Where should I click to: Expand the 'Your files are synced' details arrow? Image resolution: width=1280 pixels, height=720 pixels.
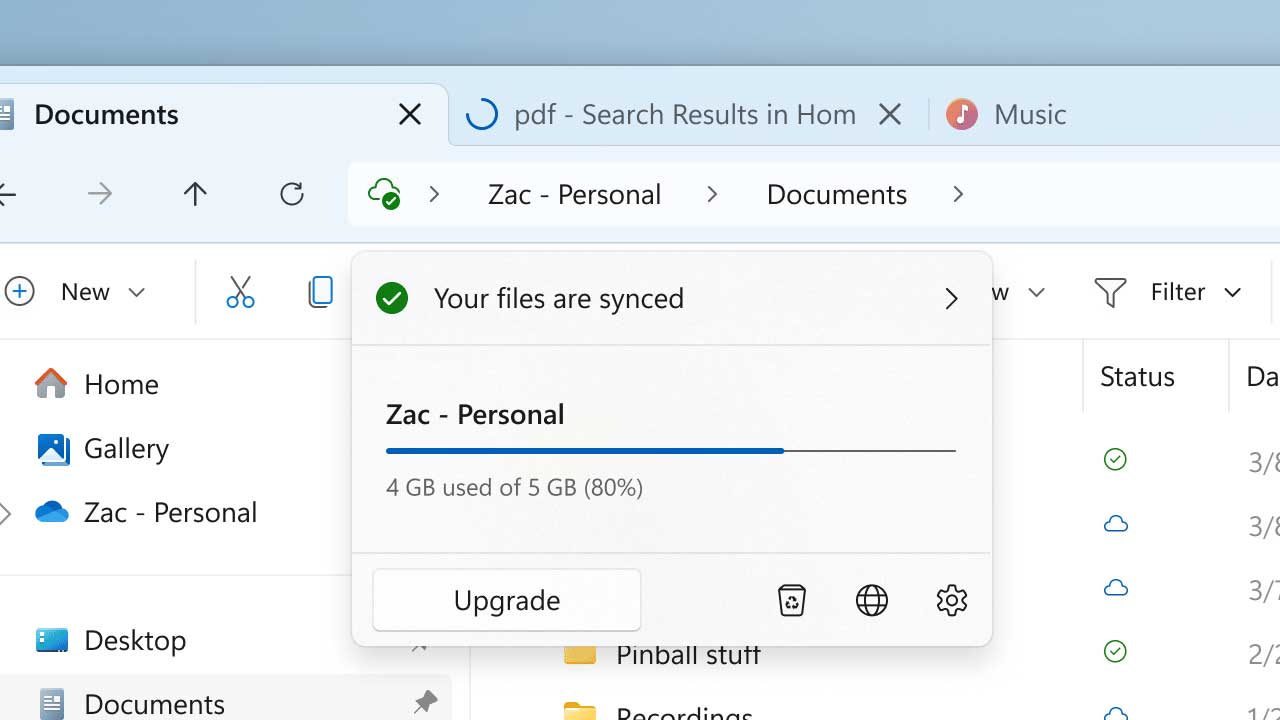coord(950,298)
